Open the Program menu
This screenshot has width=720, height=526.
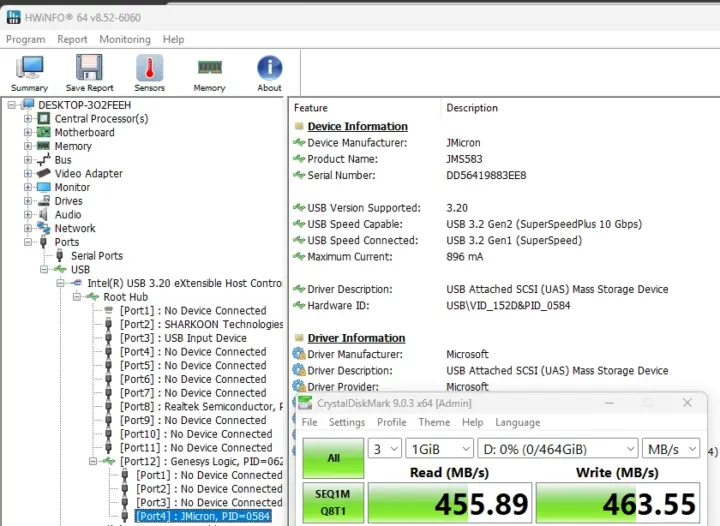coord(26,39)
